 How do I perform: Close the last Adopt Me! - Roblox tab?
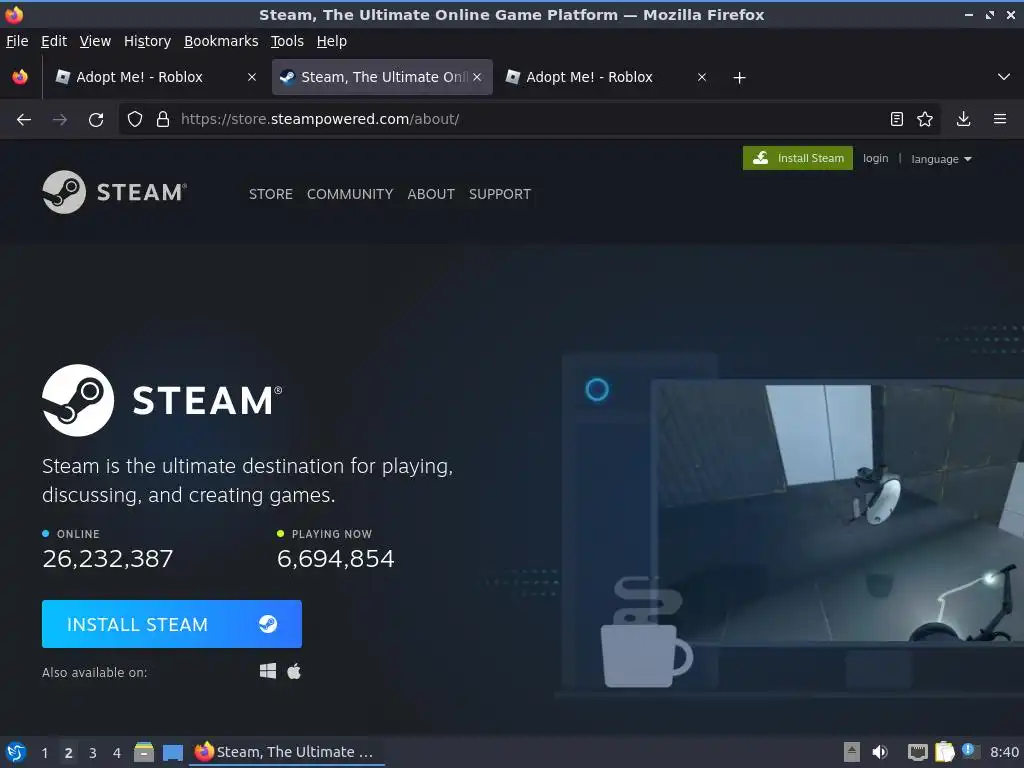click(x=702, y=77)
